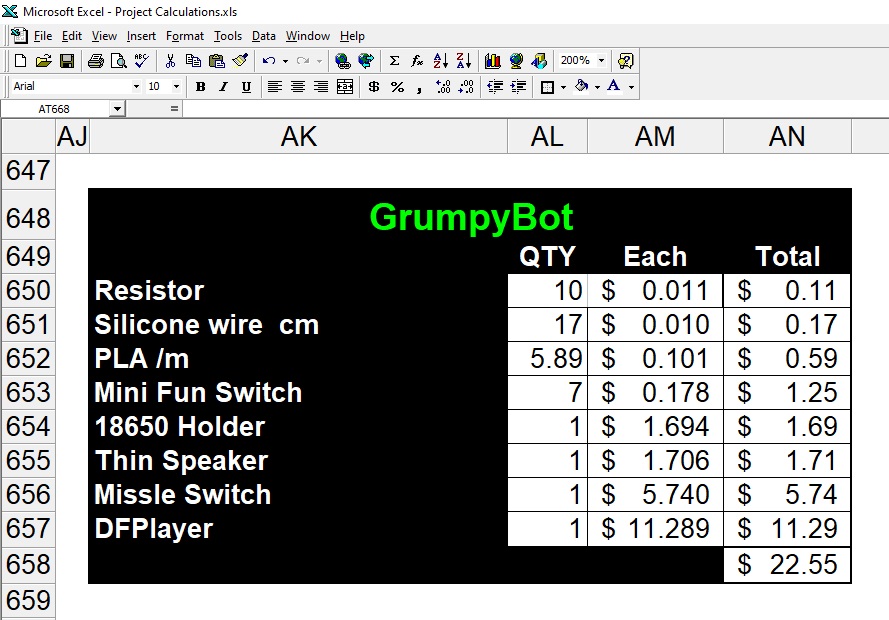Click Merge and Center icon
889x620 pixels.
[x=345, y=87]
